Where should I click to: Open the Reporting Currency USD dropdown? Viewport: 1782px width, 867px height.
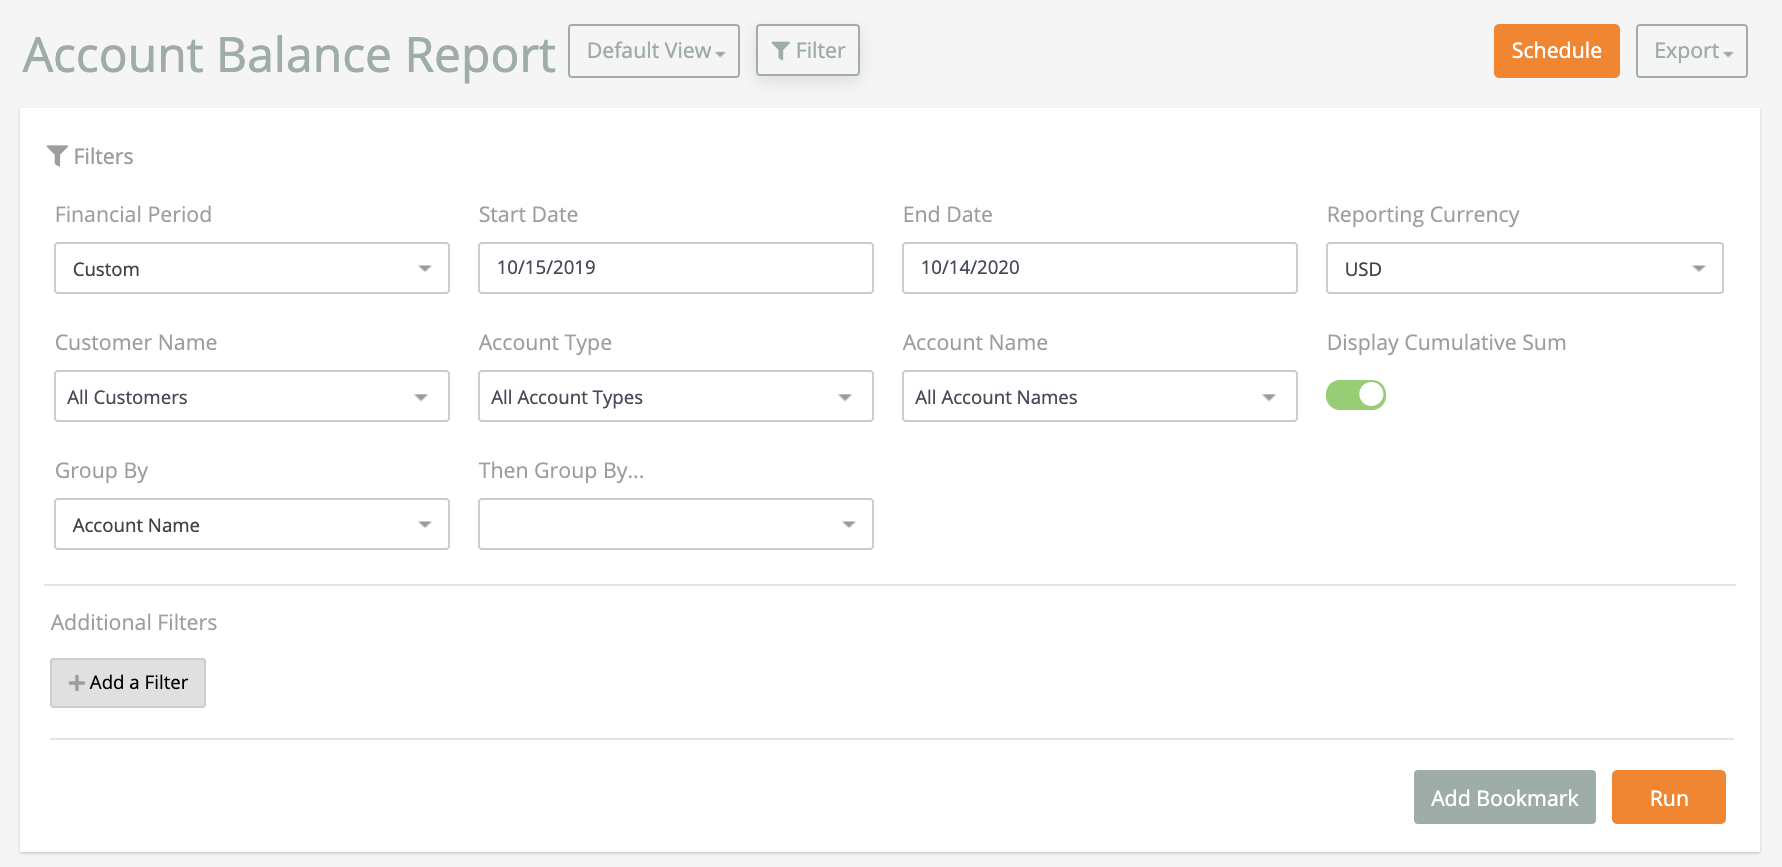coord(1524,268)
